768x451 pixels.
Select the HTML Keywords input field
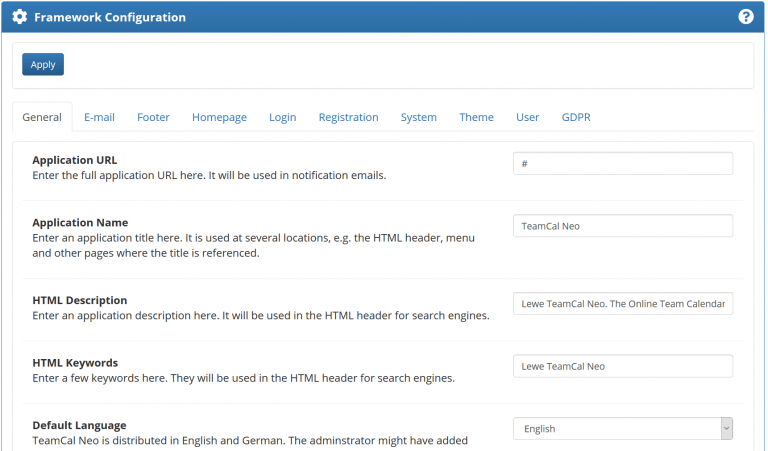click(622, 366)
